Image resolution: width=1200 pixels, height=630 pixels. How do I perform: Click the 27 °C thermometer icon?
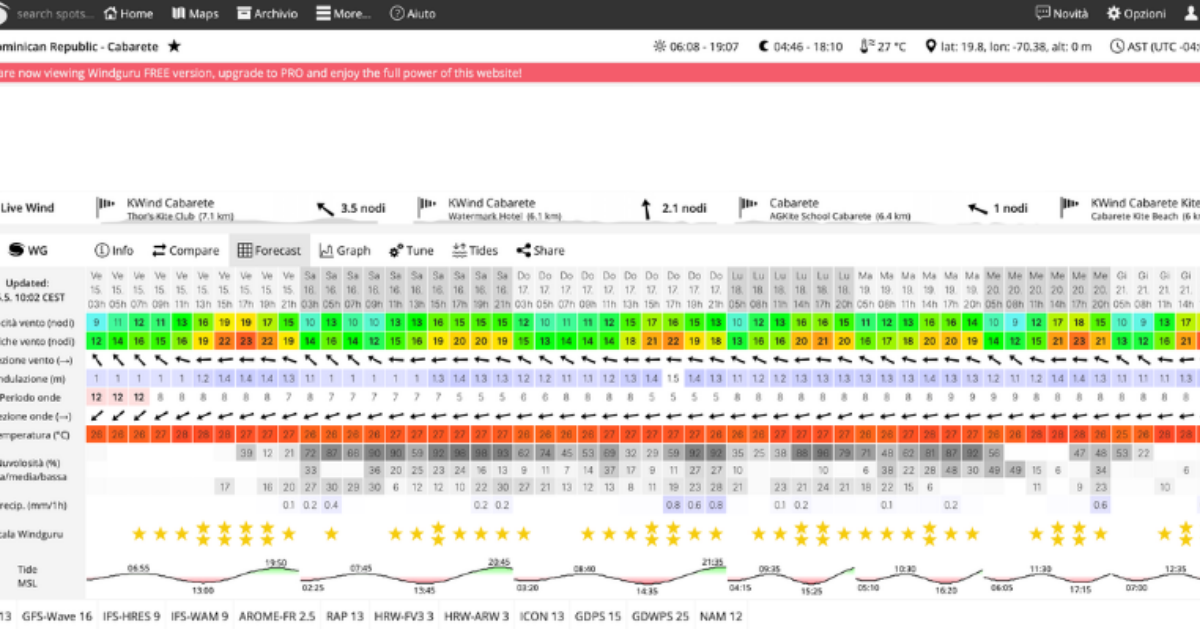pyautogui.click(x=867, y=46)
